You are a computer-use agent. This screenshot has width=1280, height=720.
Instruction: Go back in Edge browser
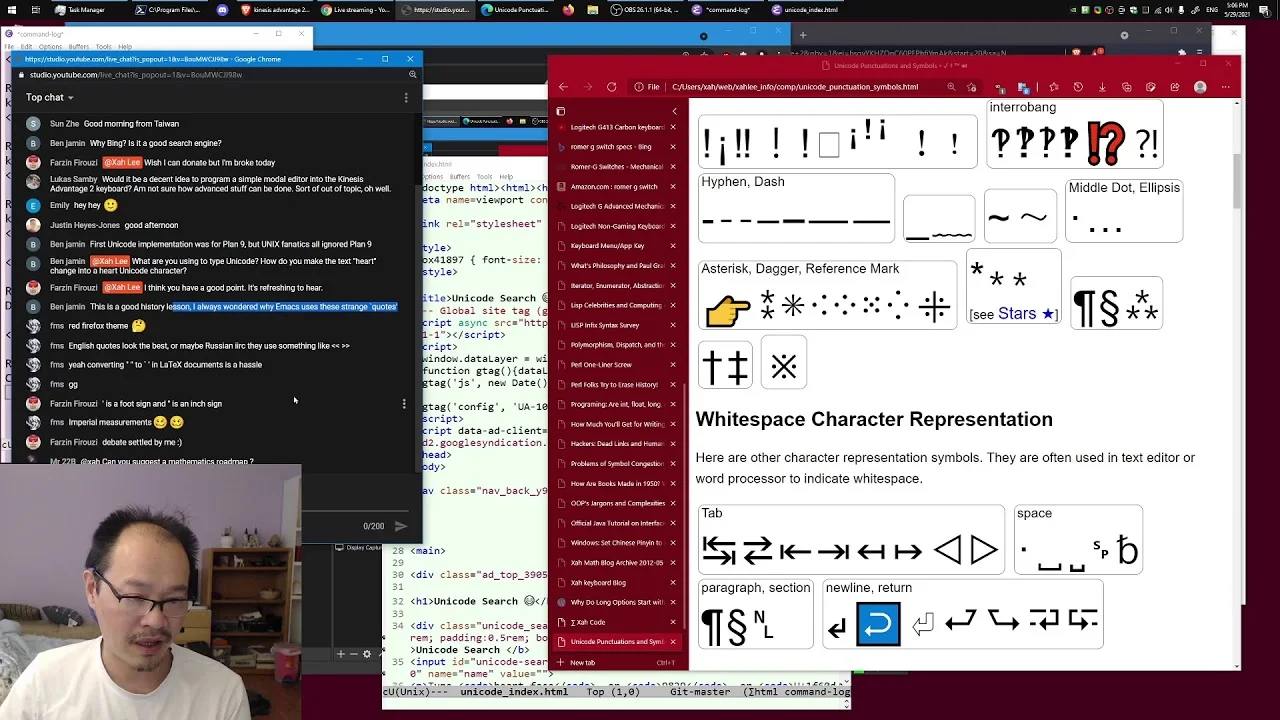(x=563, y=87)
